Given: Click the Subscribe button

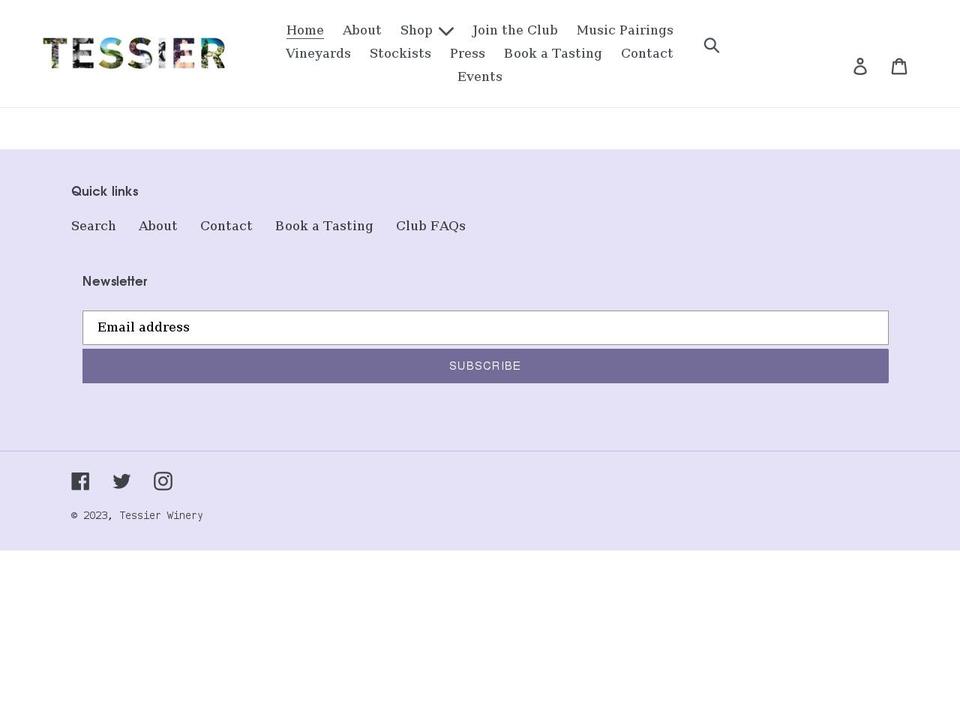Looking at the screenshot, I should 486,366.
